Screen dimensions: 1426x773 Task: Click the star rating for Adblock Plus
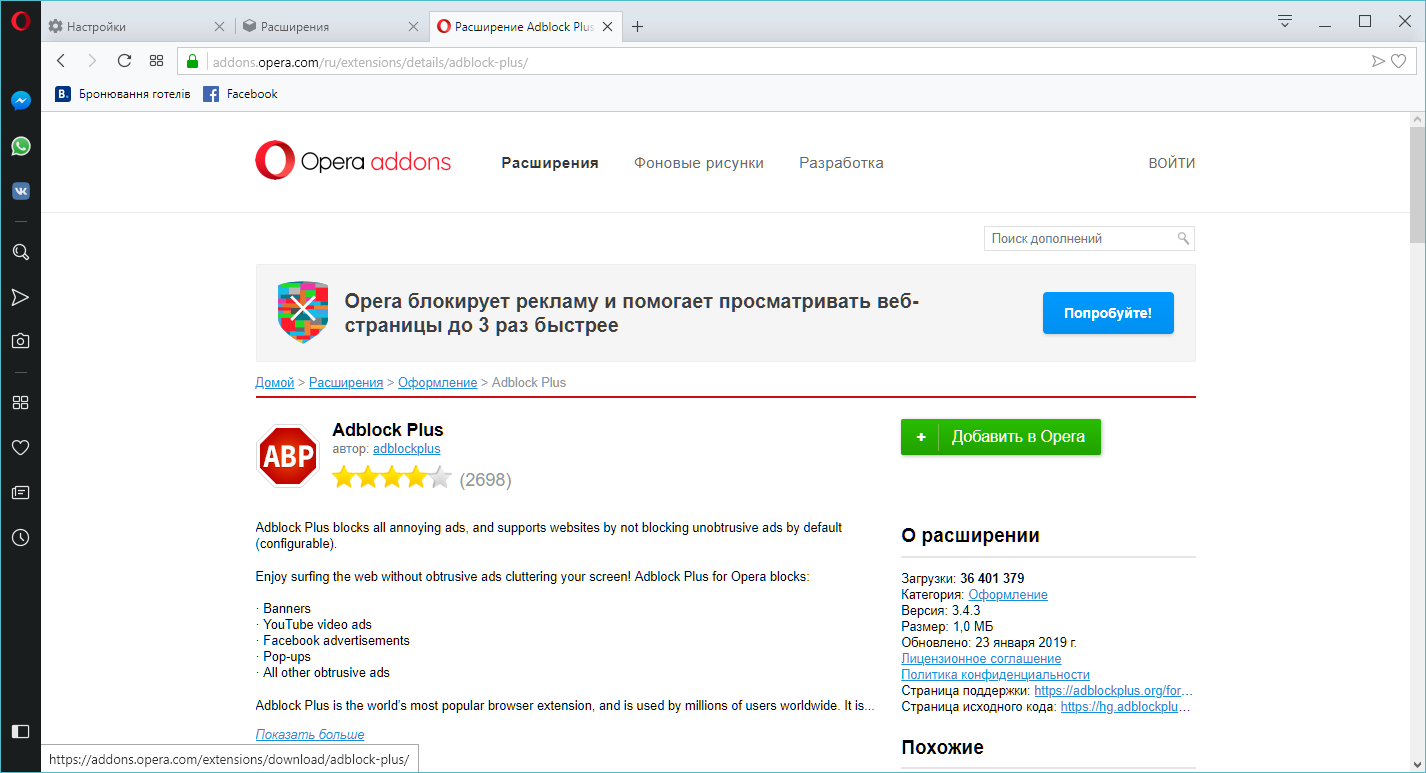pos(392,477)
